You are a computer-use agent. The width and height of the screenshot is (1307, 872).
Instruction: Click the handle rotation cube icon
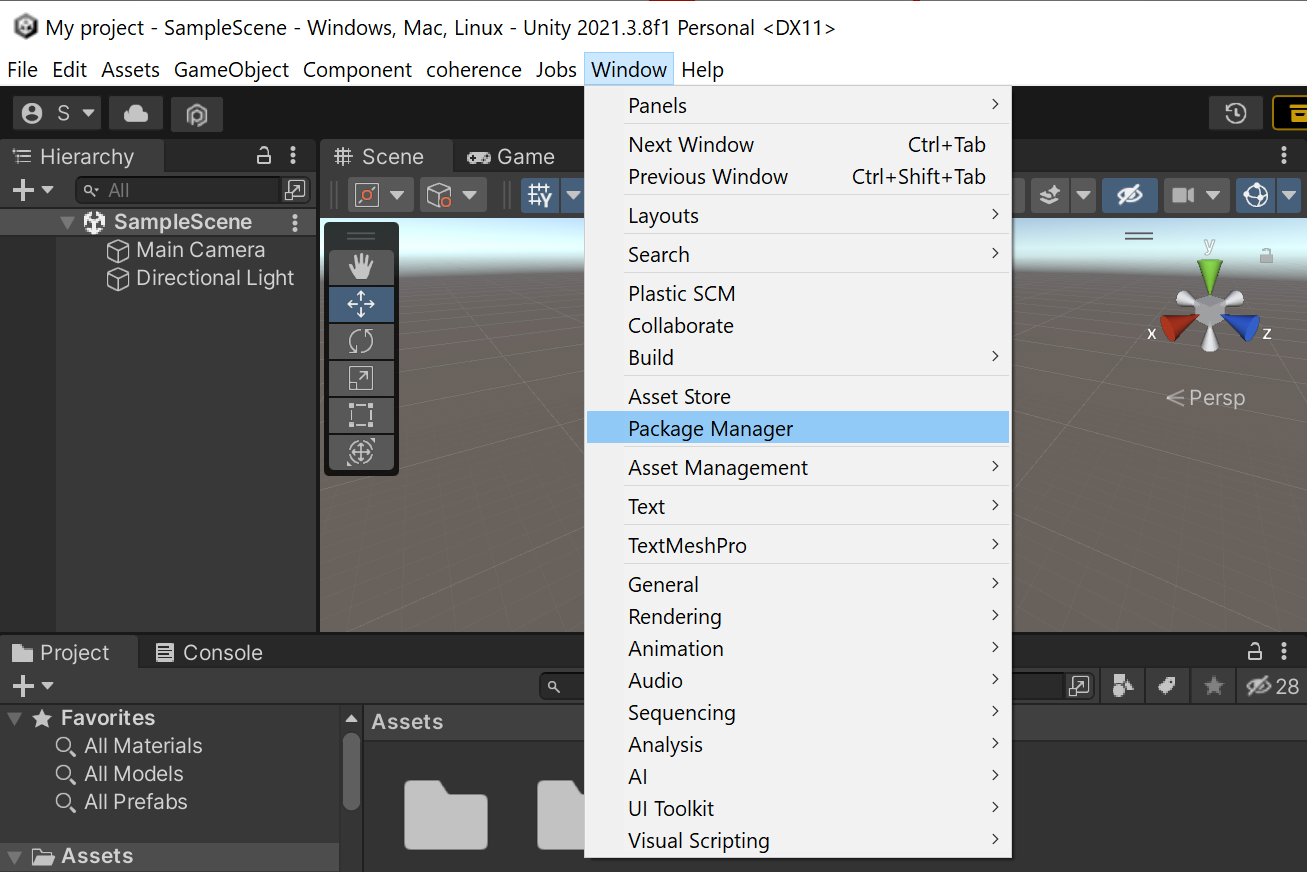(439, 195)
